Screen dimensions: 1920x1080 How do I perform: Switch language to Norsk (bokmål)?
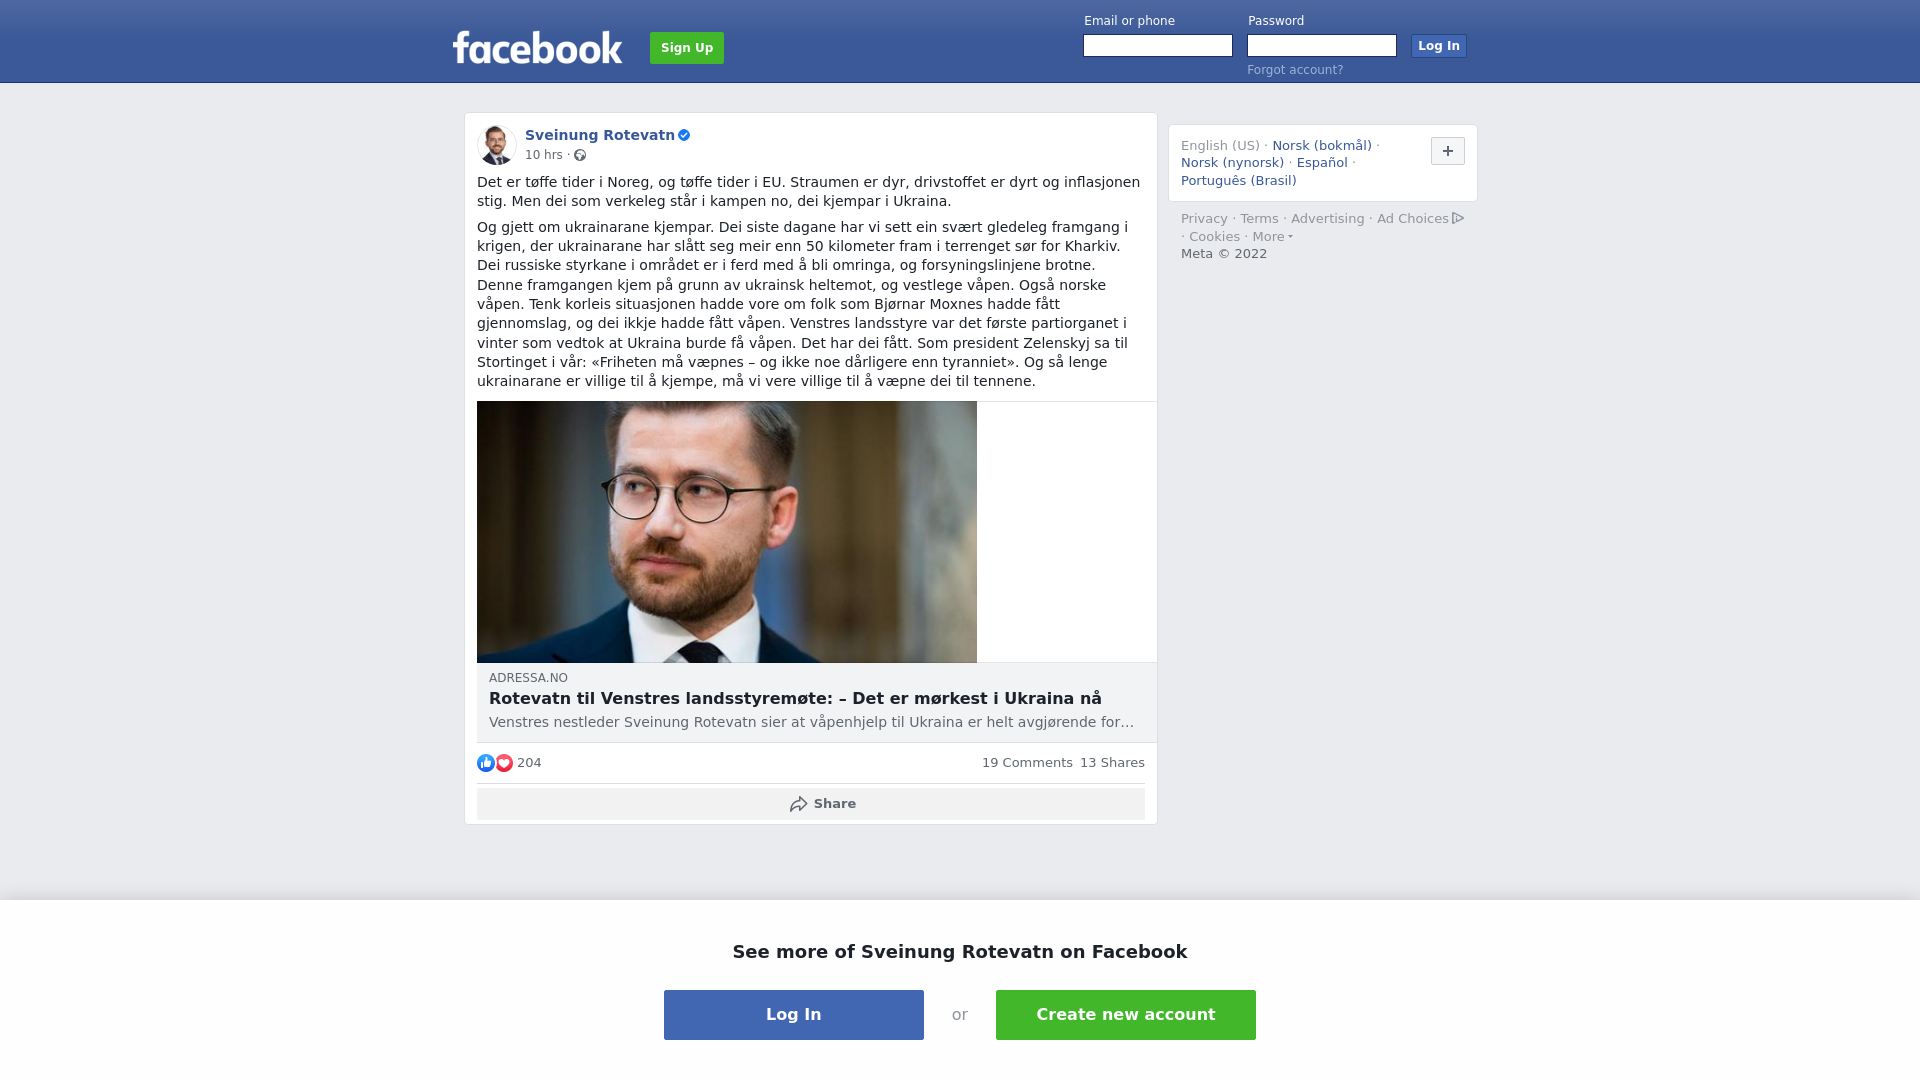point(1322,146)
